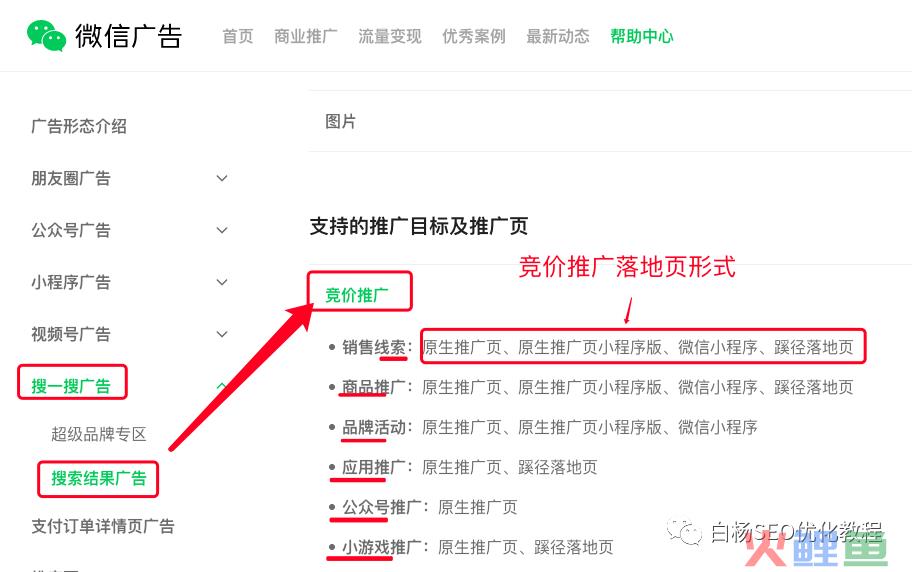The image size is (912, 572).
Task: Click the WeChat green logo icon
Action: point(47,35)
